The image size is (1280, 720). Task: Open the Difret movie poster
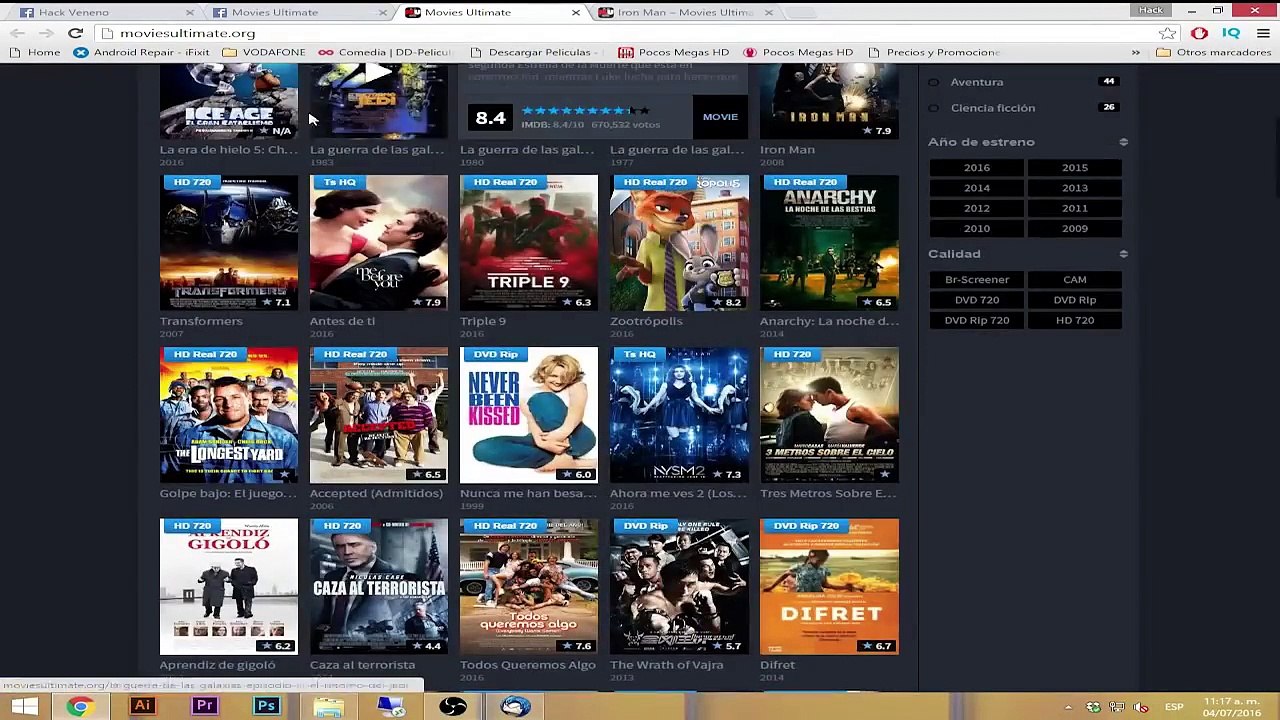(829, 587)
